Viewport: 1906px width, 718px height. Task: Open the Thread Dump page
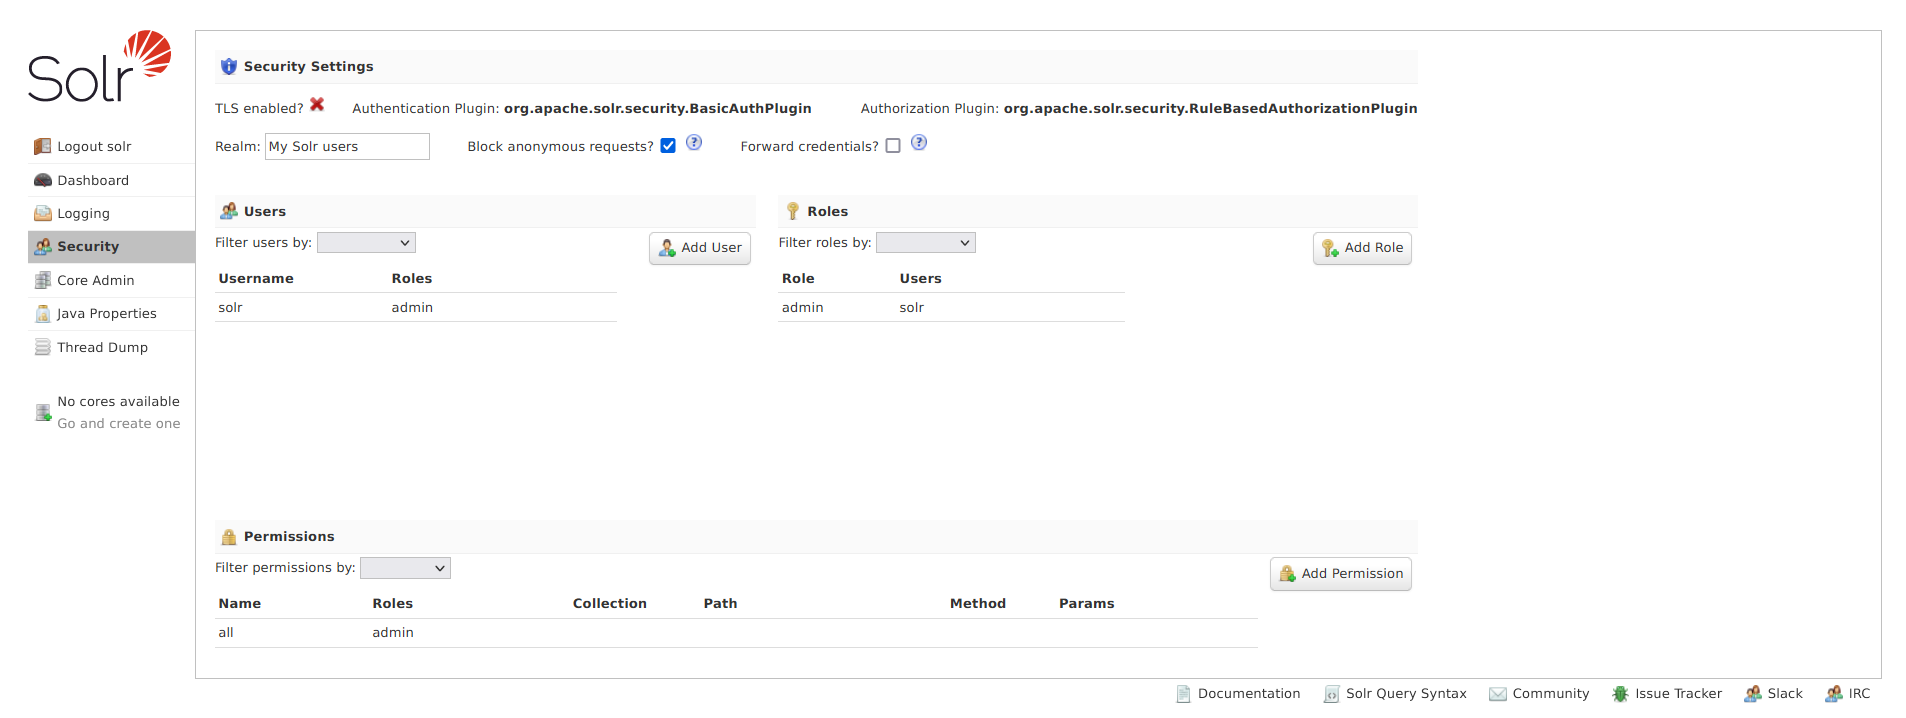[x=111, y=347]
